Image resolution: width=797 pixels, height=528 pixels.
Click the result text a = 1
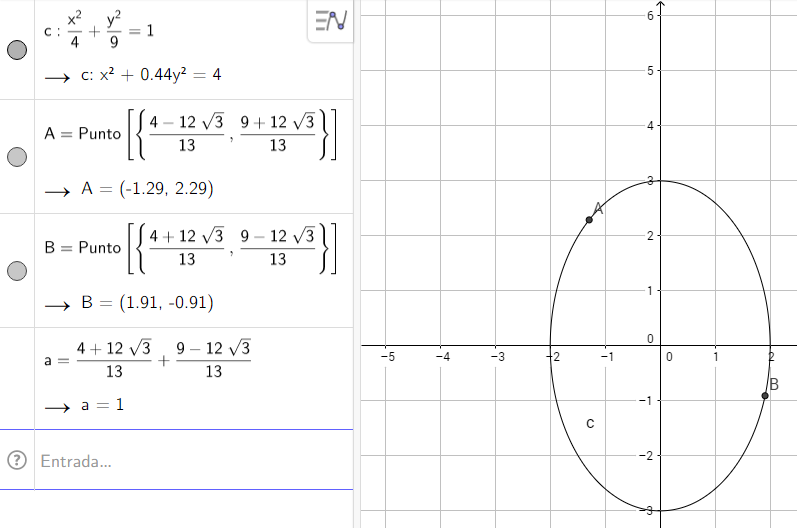[103, 407]
